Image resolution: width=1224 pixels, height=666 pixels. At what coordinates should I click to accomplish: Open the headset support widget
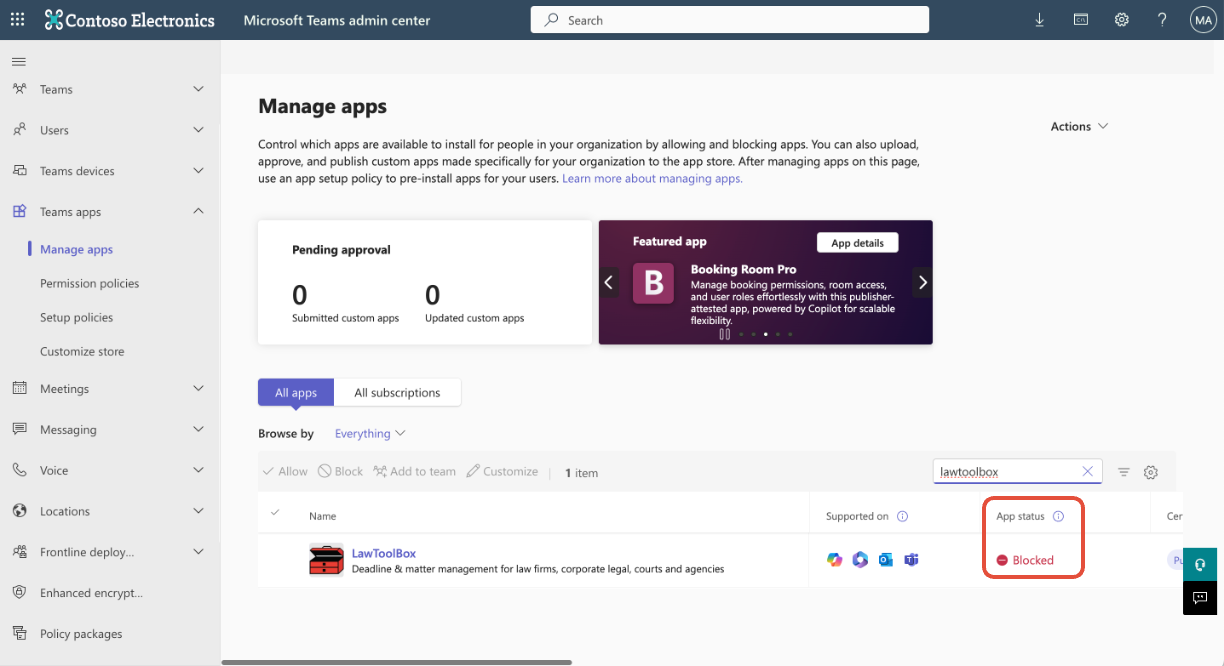1200,564
